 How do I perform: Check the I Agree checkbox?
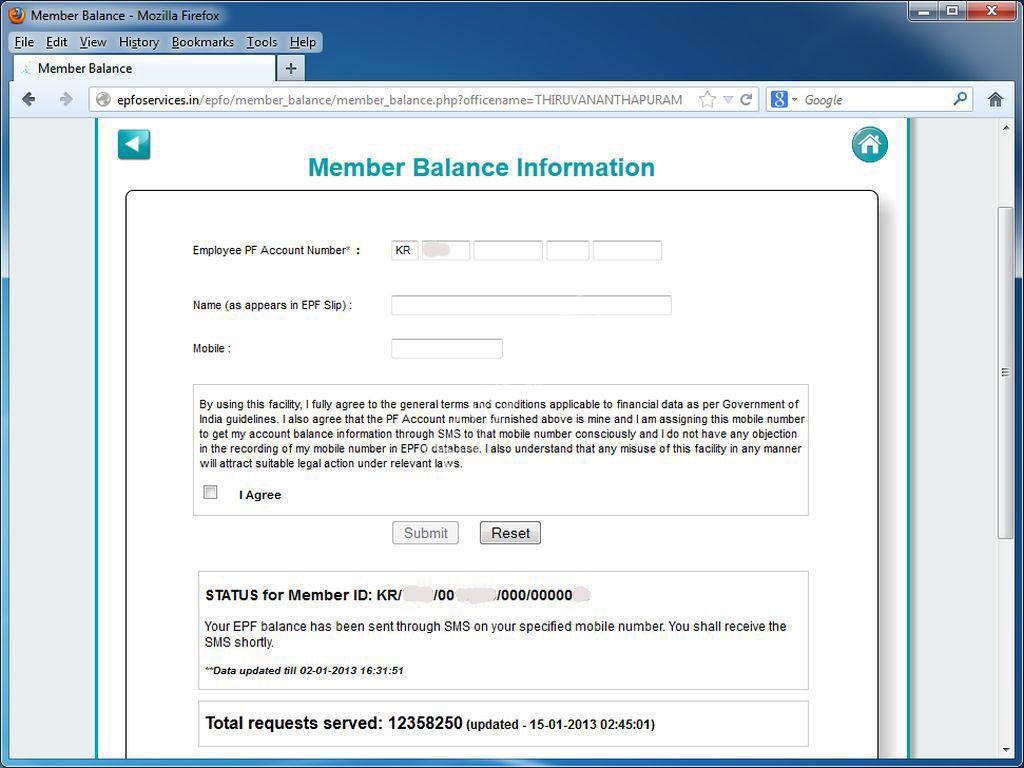click(210, 492)
